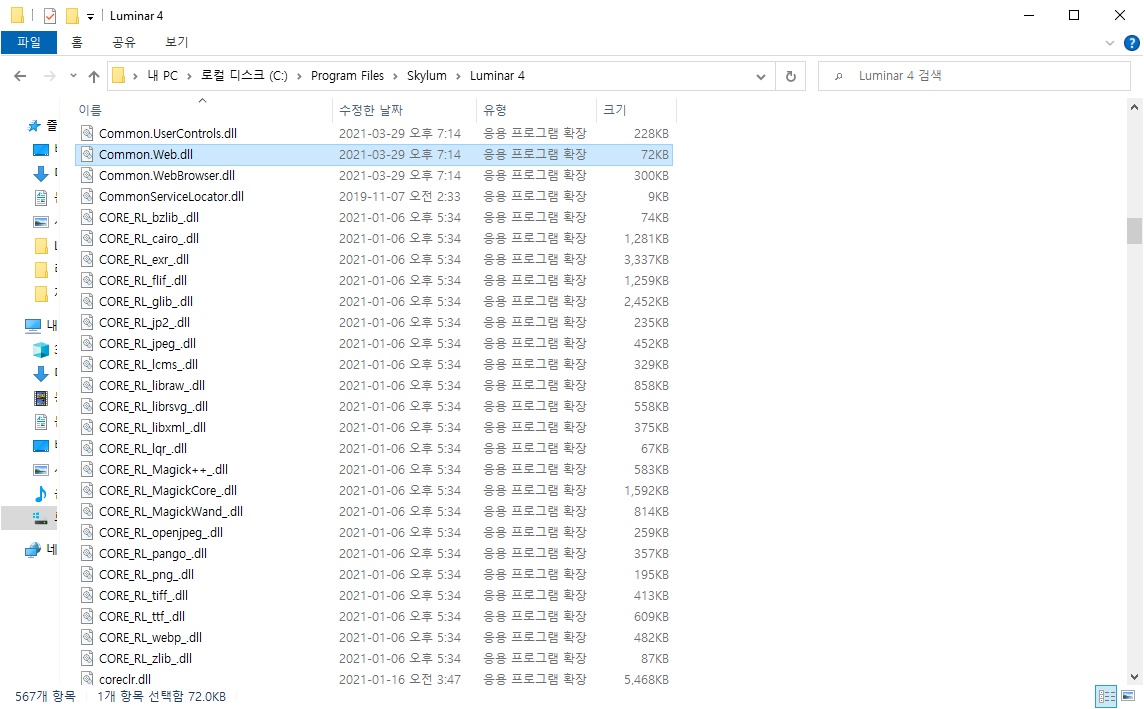This screenshot has height=709, width=1144.
Task: Click the icon of CORE_RL_pango_.dll
Action: tap(87, 554)
